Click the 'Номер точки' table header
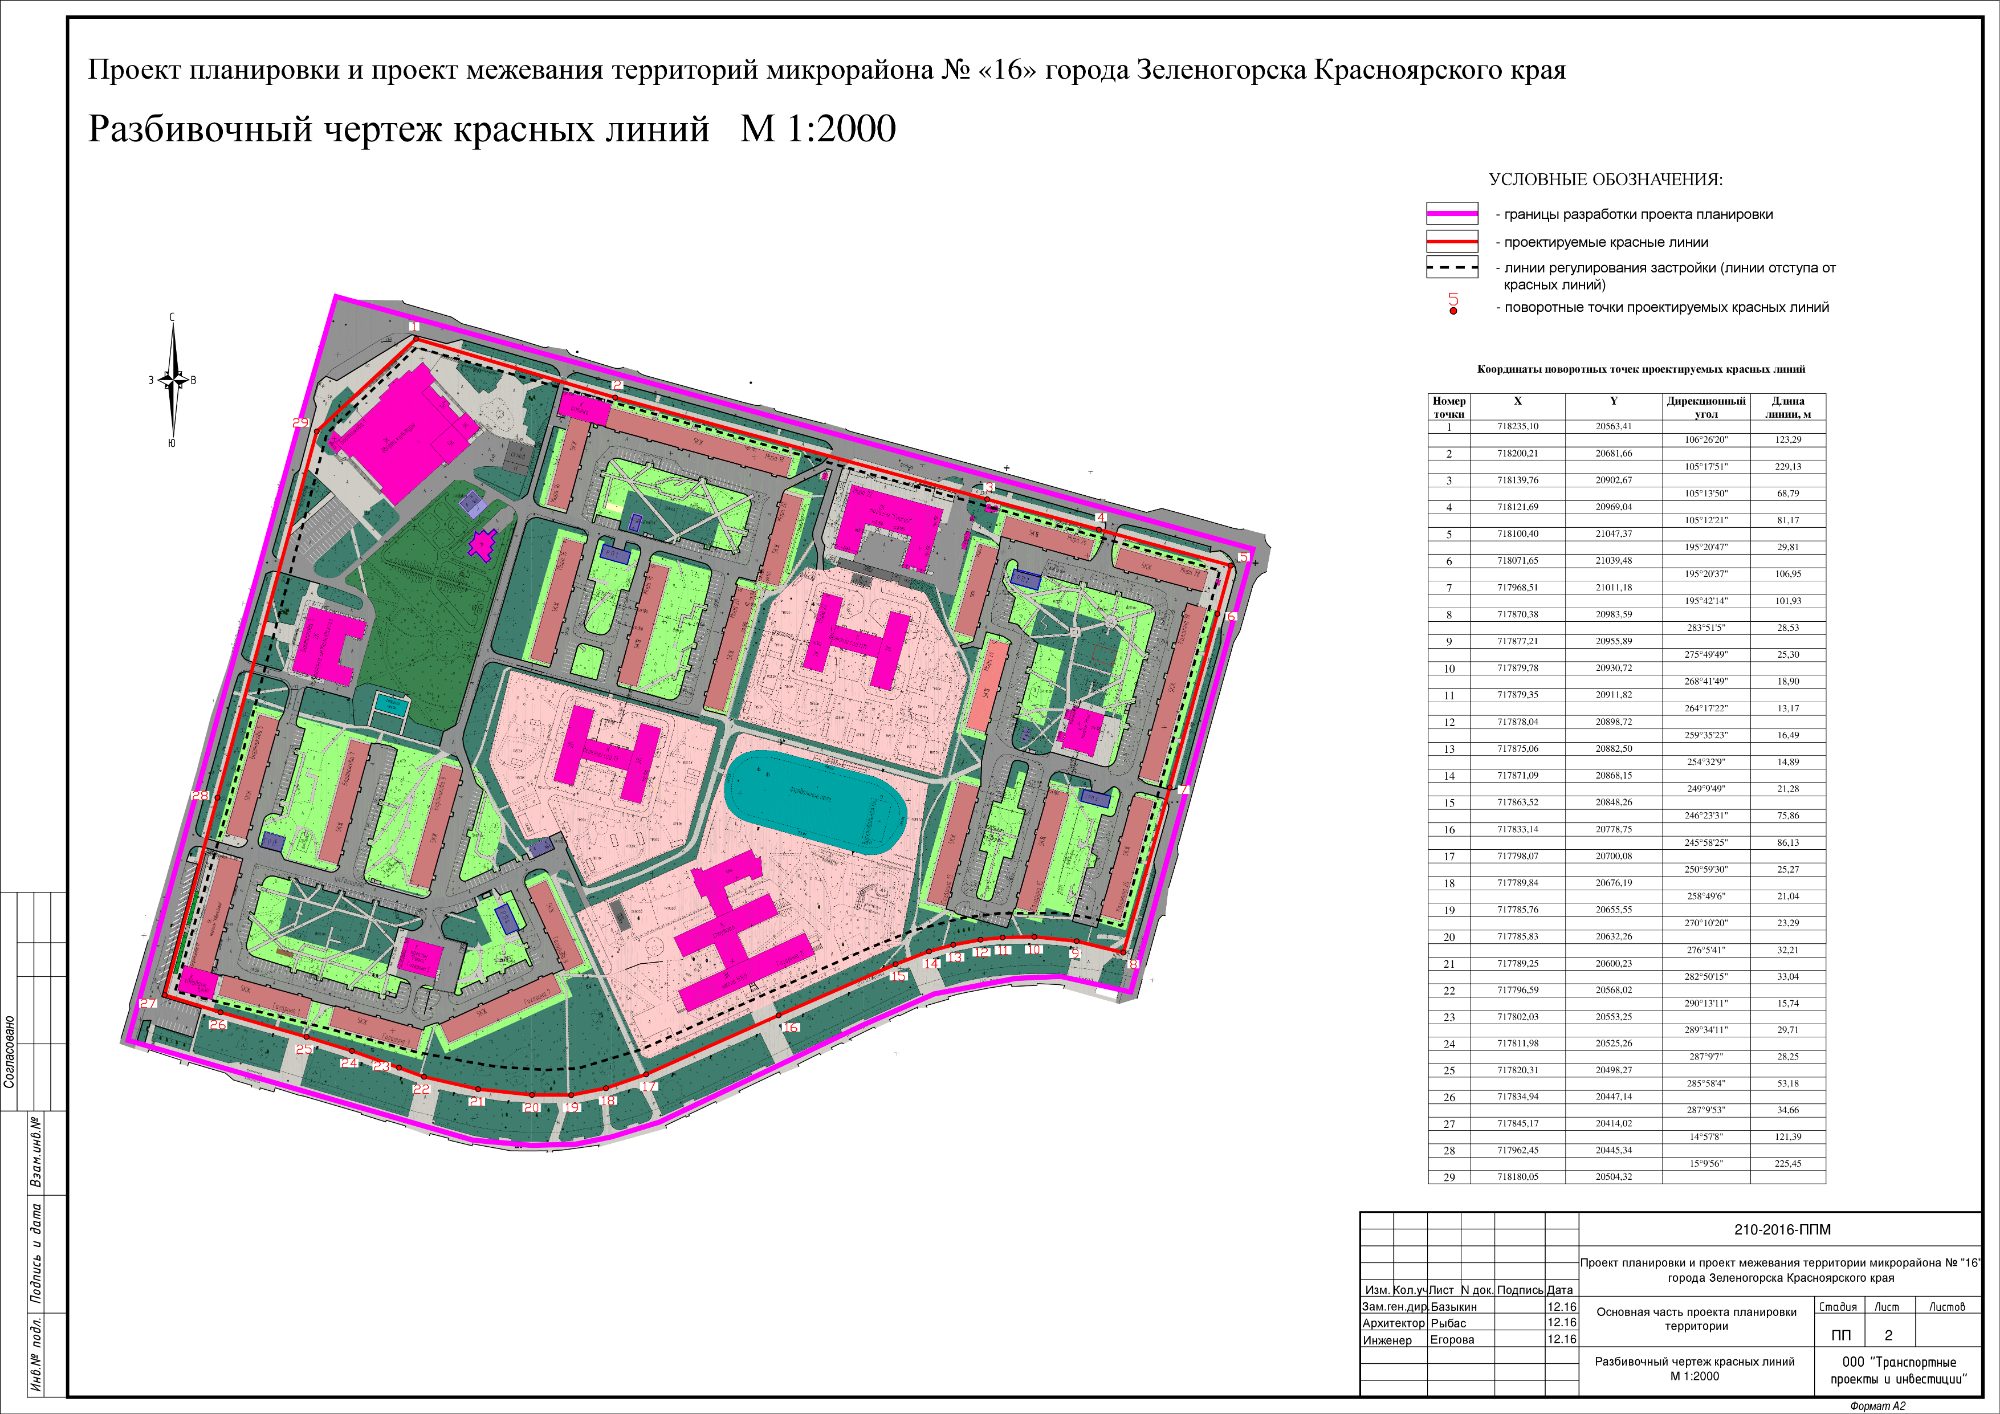The height and width of the screenshot is (1414, 2000). 1448,407
